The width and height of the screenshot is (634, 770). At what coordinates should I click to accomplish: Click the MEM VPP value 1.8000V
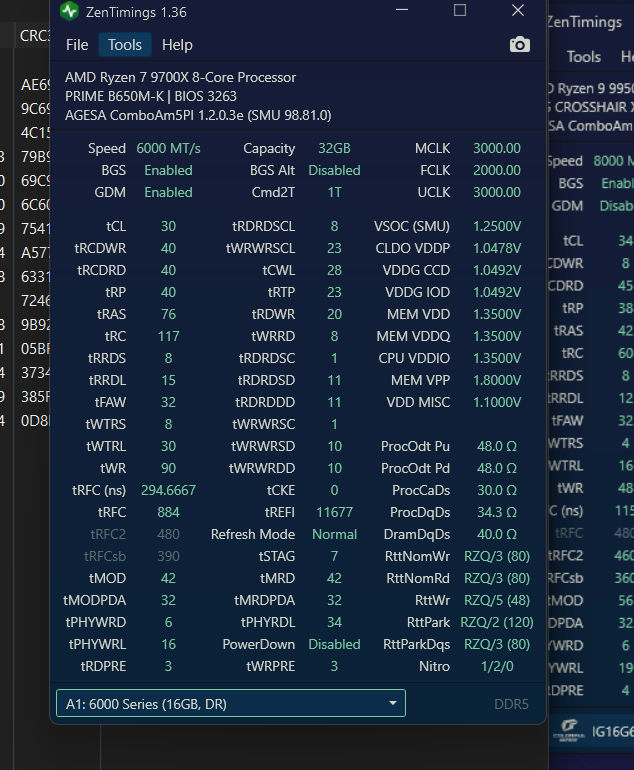pos(497,380)
